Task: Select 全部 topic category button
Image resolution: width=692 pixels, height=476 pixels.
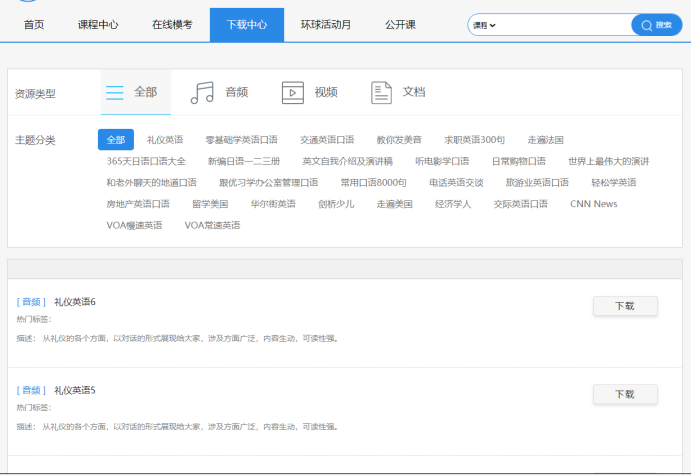Action: pos(116,140)
